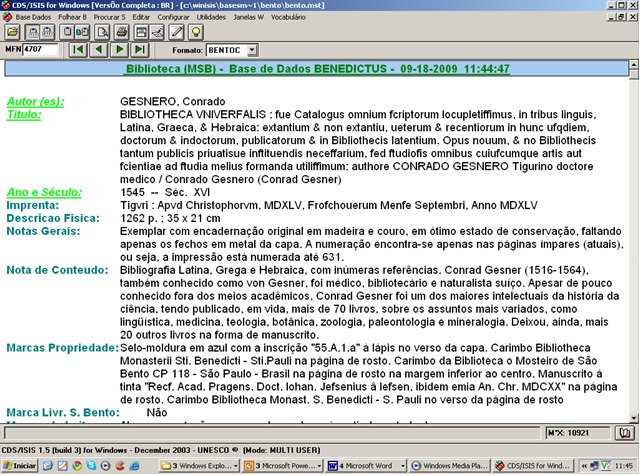The height and width of the screenshot is (476, 641).
Task: Click the light bulb help icon
Action: 196,32
